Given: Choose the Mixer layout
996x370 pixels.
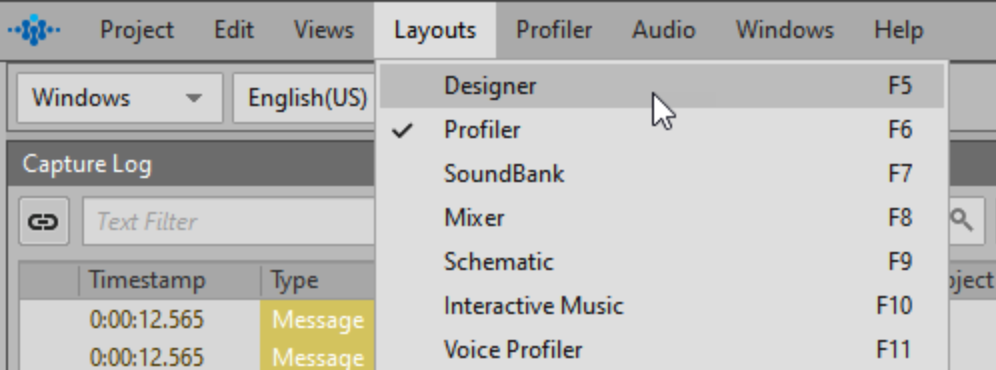Looking at the screenshot, I should point(661,217).
